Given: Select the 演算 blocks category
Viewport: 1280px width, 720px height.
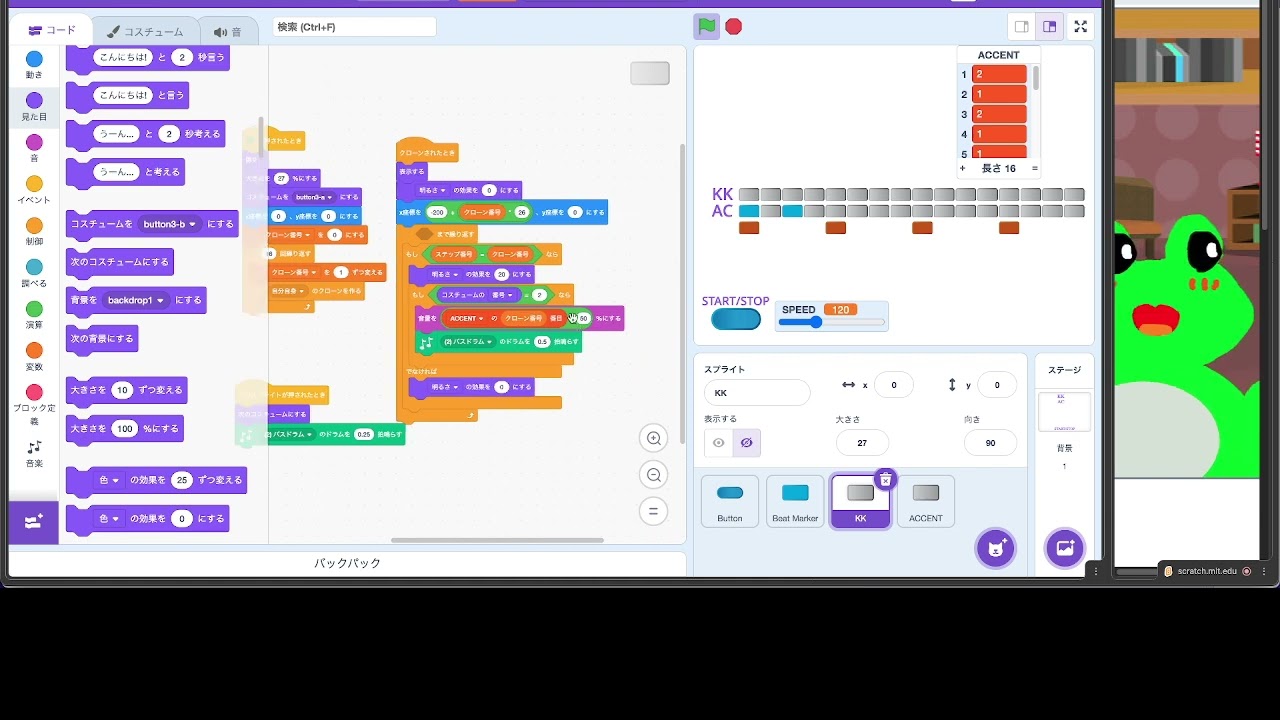Looking at the screenshot, I should [34, 315].
